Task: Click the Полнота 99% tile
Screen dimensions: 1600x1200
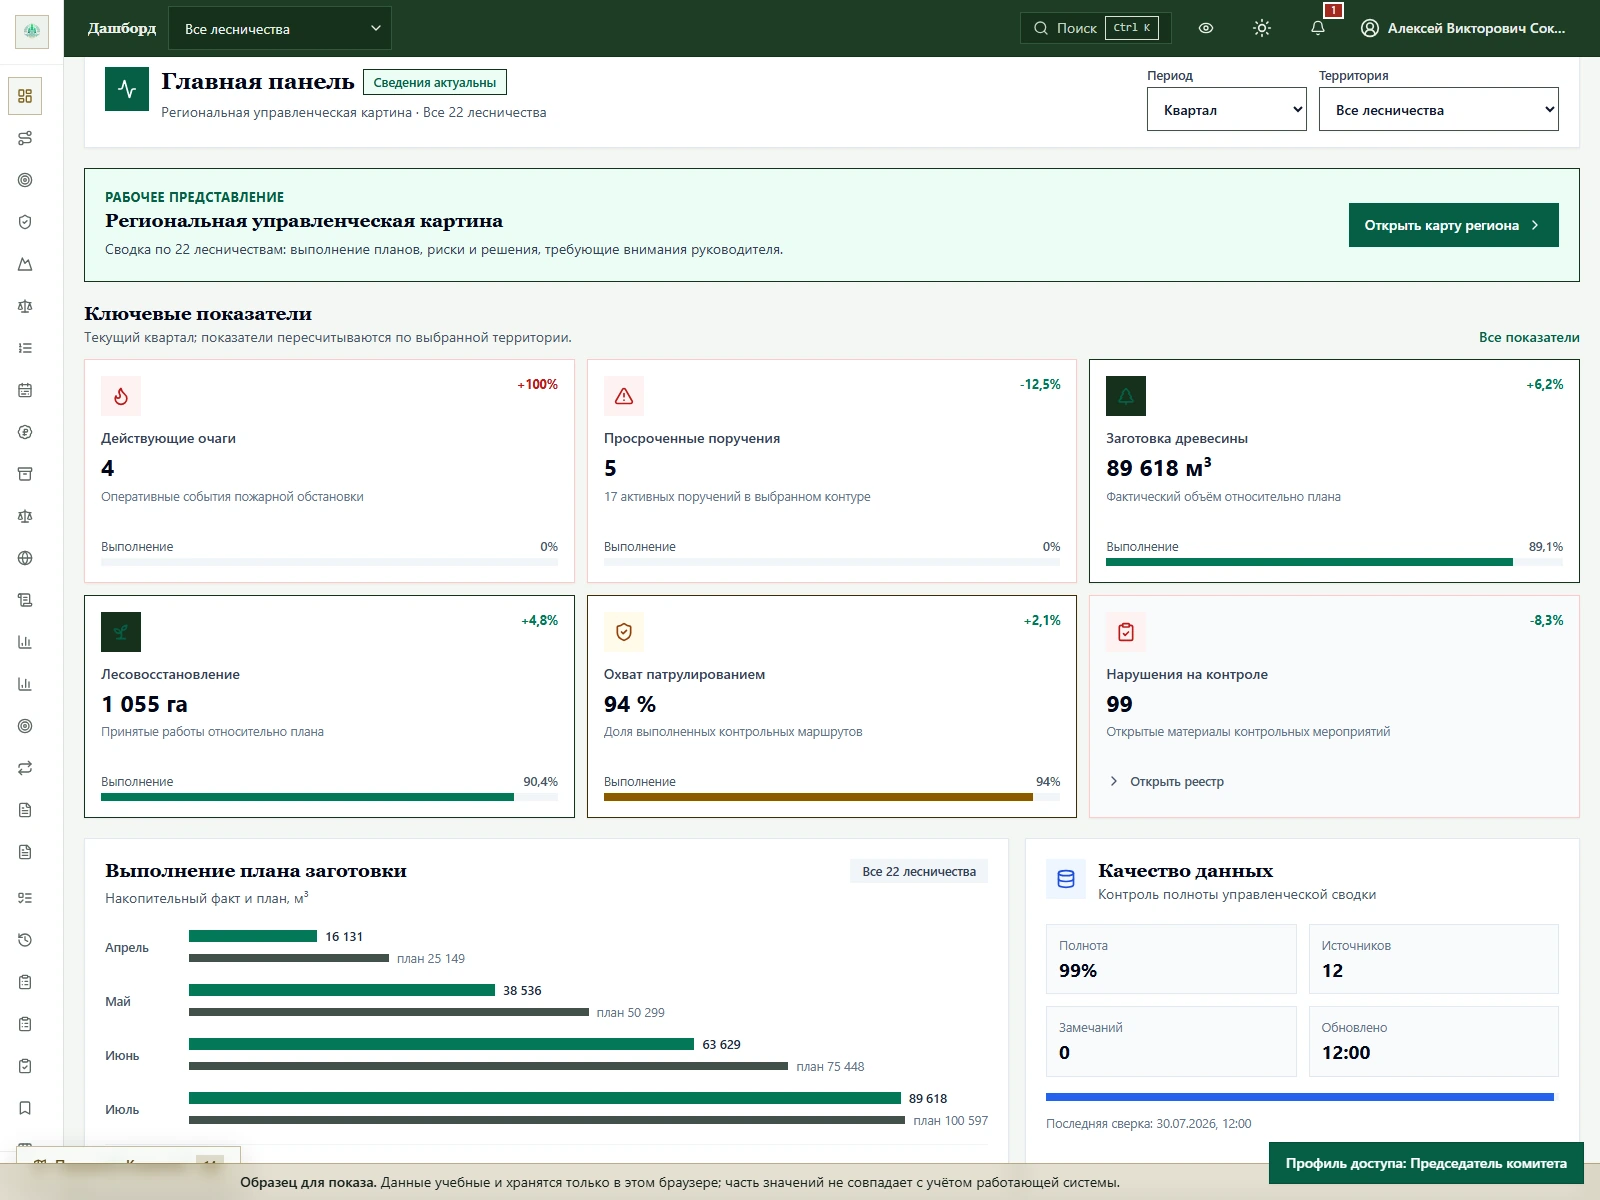Action: click(x=1171, y=959)
